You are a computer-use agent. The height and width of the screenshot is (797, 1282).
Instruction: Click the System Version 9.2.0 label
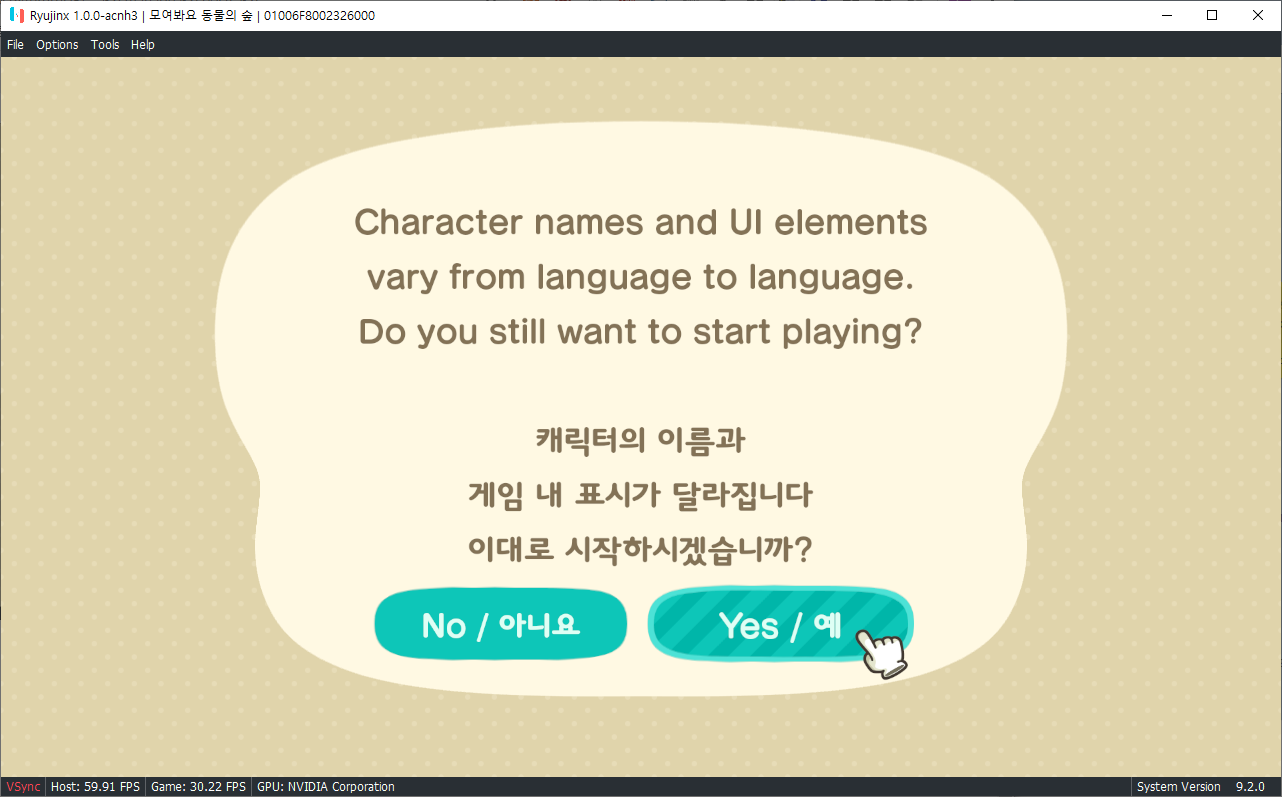(x=1201, y=787)
